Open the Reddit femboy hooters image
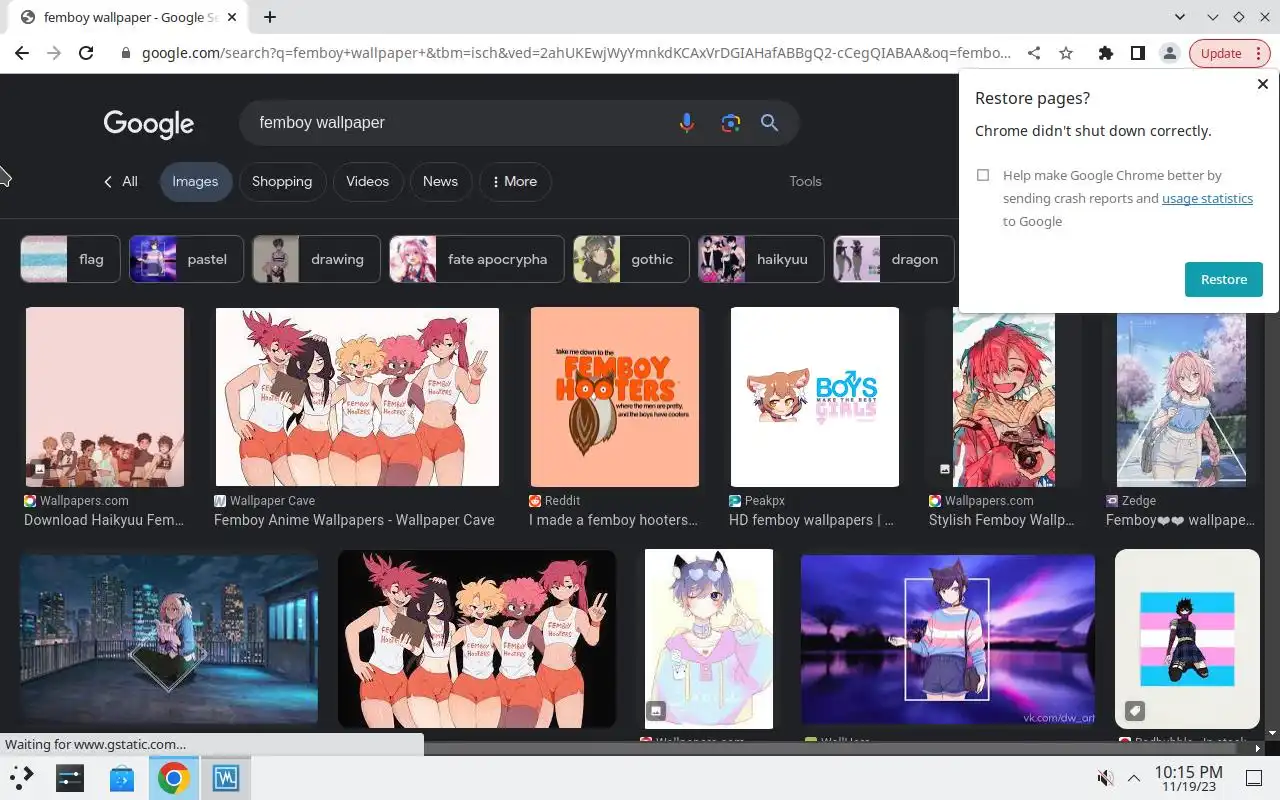 click(615, 397)
